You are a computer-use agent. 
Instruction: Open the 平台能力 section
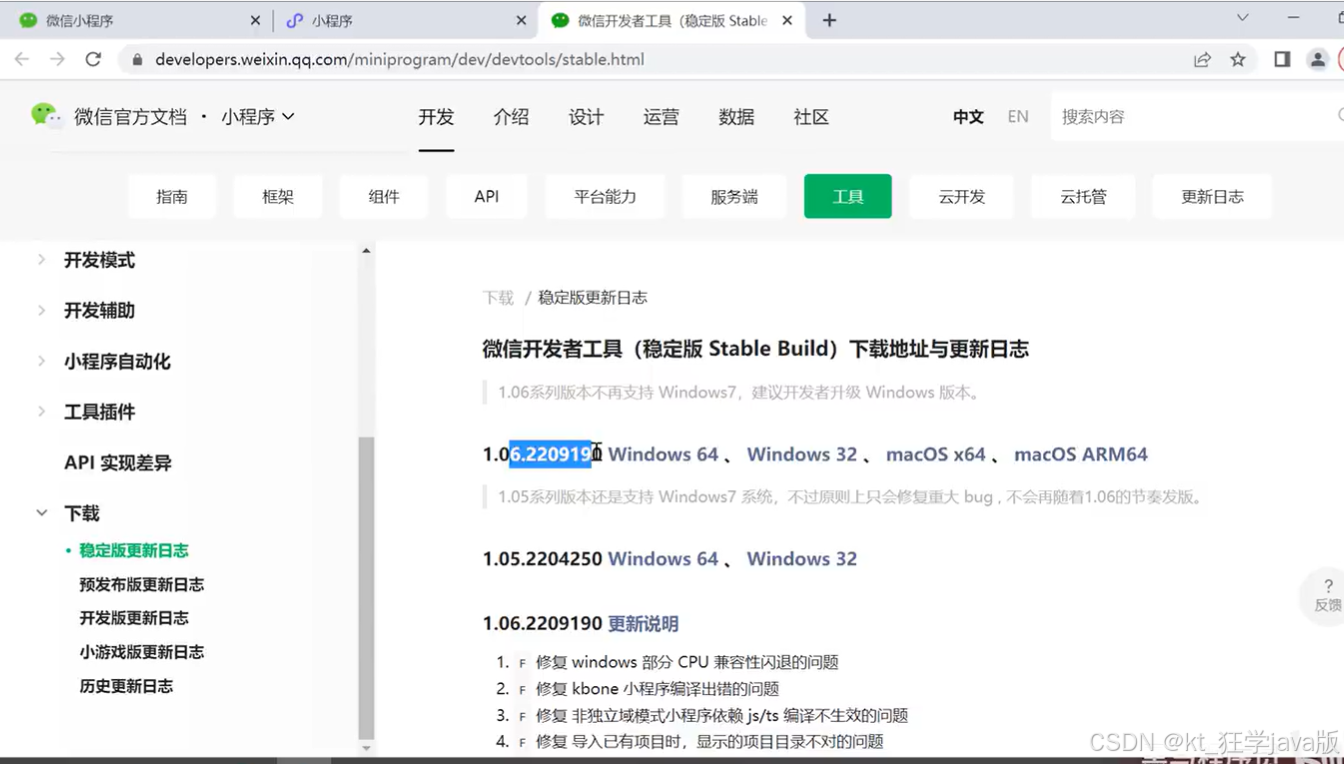pos(605,196)
